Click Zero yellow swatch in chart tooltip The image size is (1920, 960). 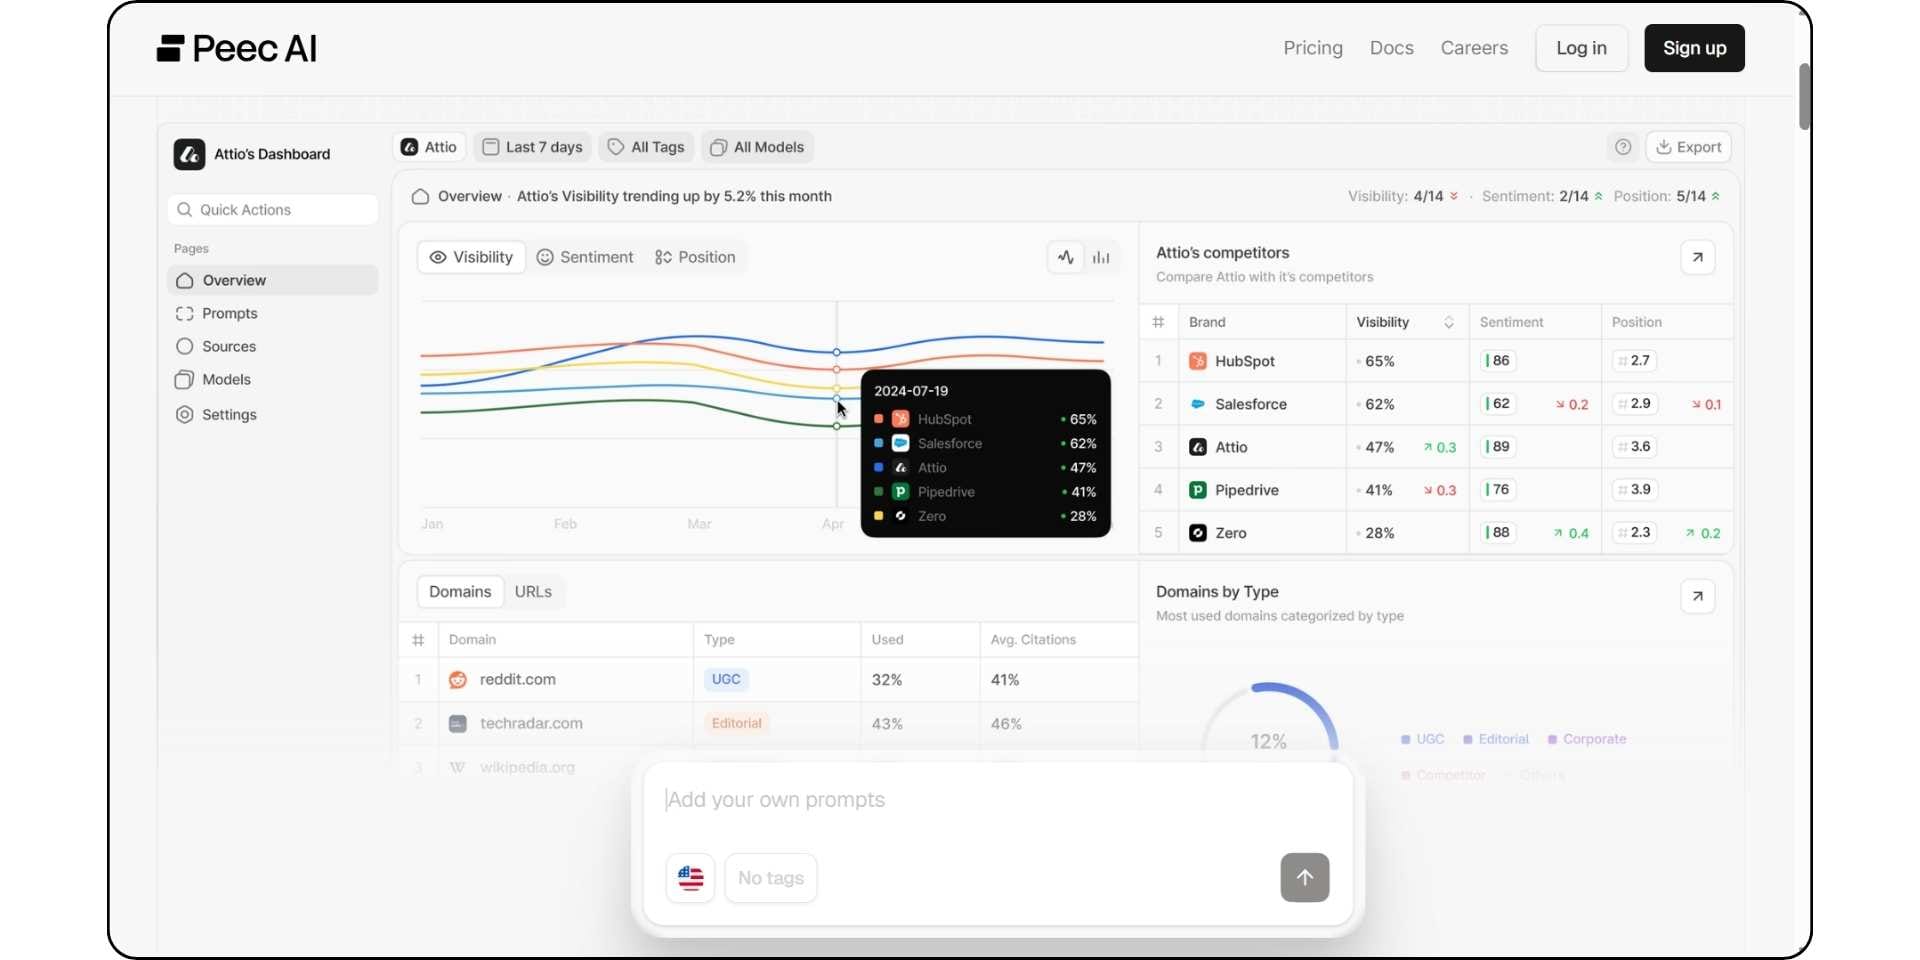pos(878,516)
